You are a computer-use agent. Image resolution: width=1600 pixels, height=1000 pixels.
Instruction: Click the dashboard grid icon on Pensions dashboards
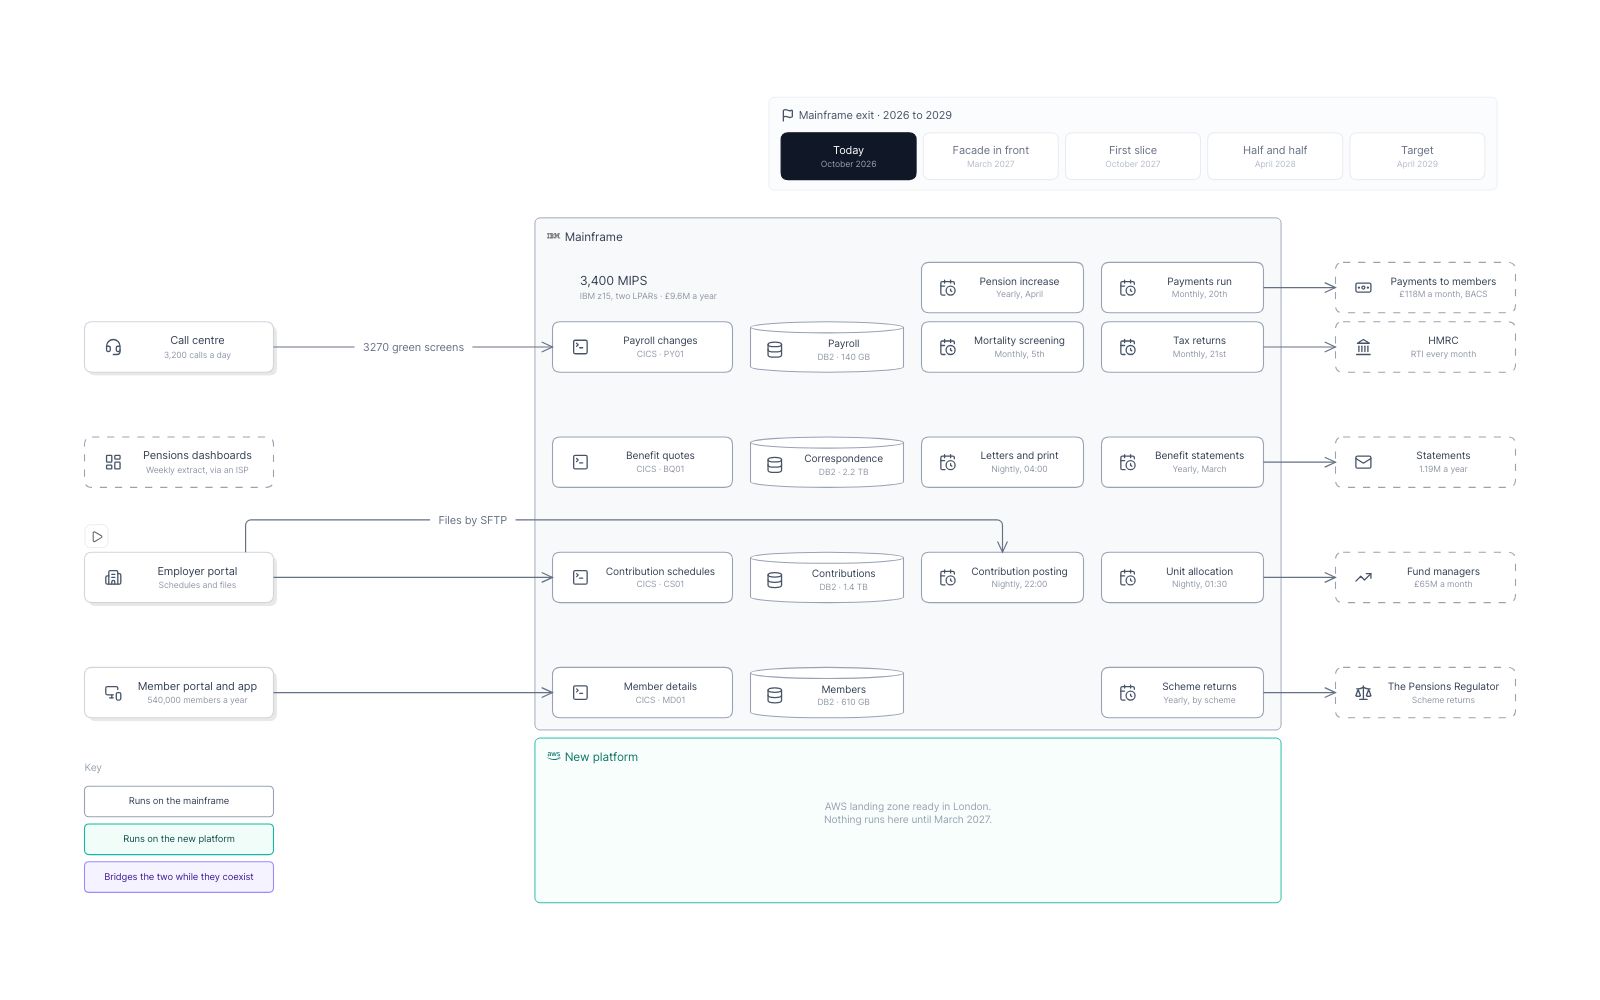click(x=113, y=462)
